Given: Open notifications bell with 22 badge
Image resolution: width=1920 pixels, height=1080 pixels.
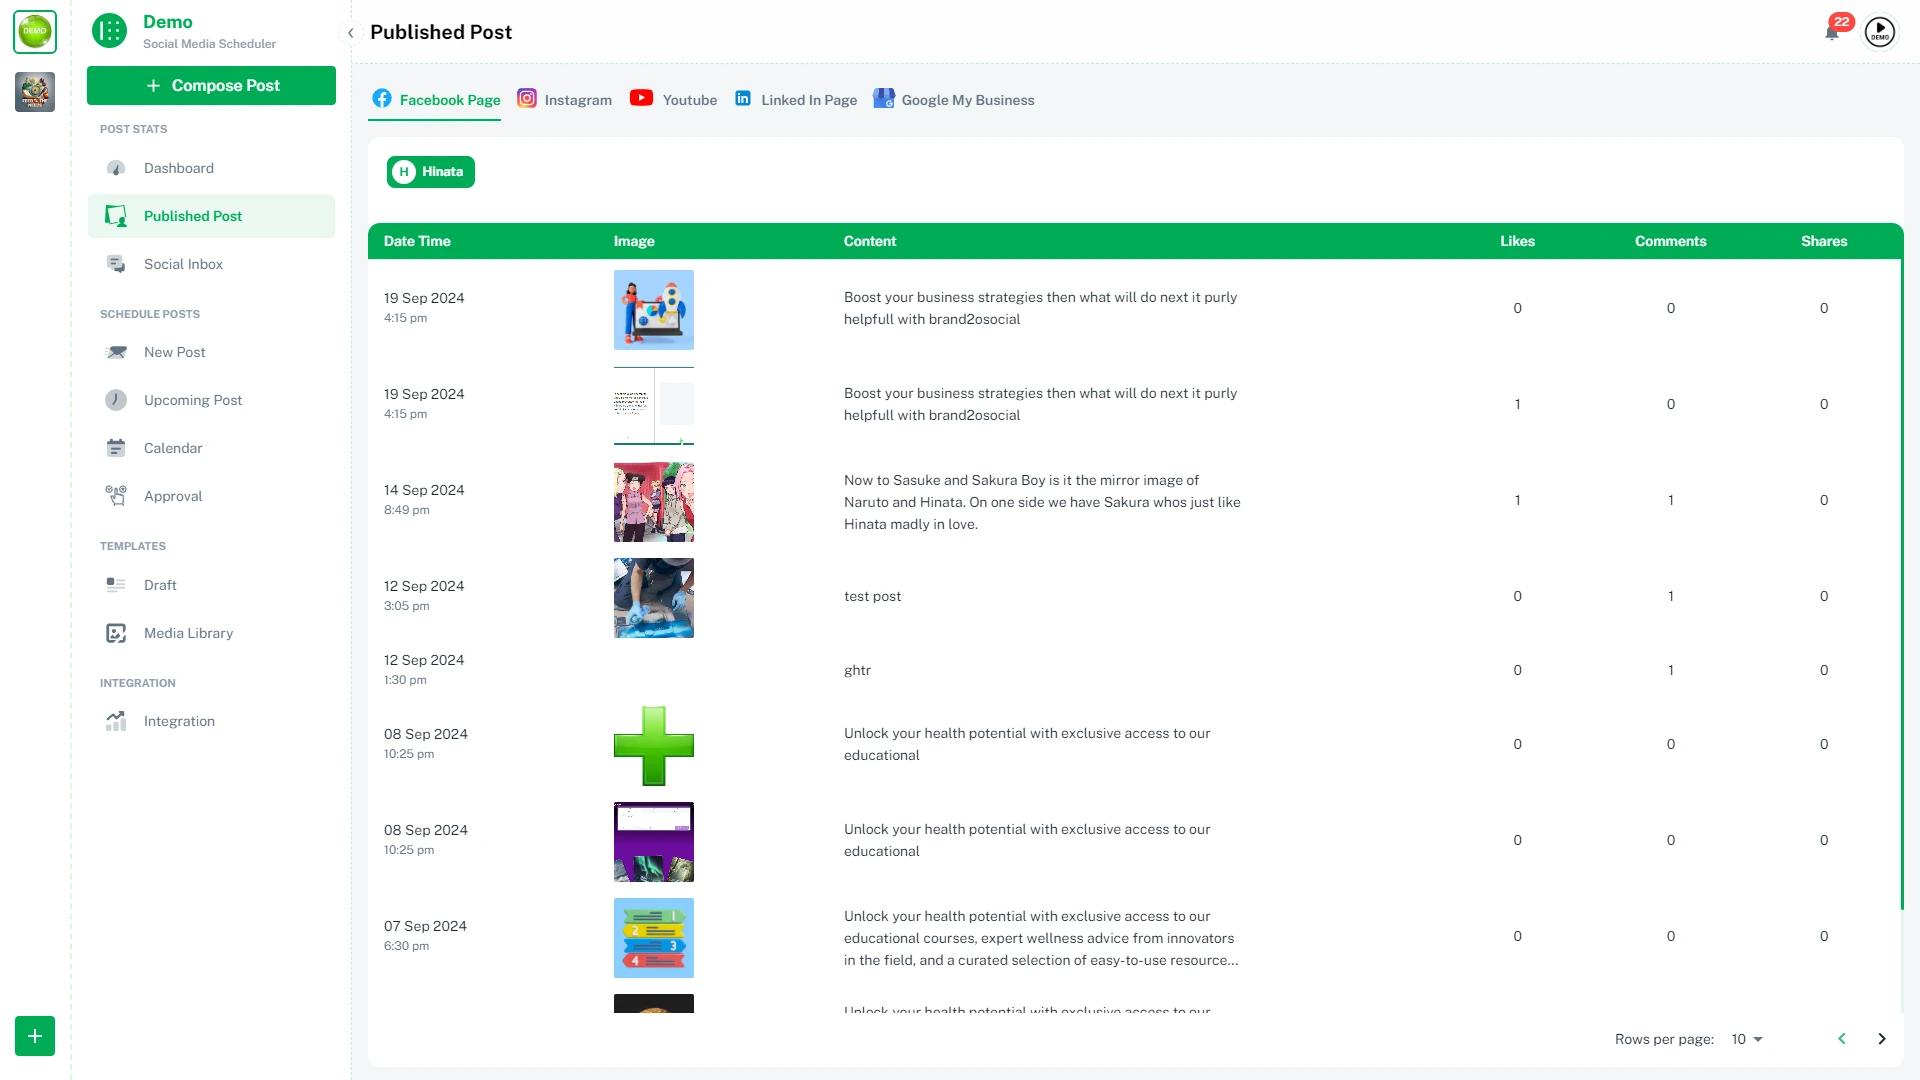Looking at the screenshot, I should (1832, 31).
